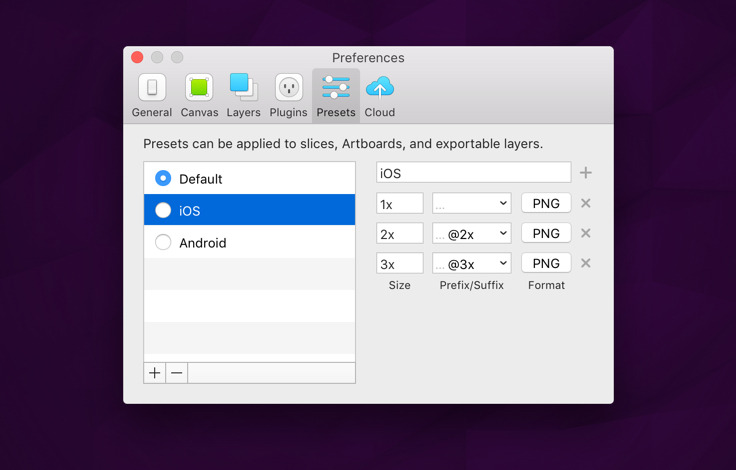Close the Preferences window
This screenshot has width=736, height=470.
[137, 57]
